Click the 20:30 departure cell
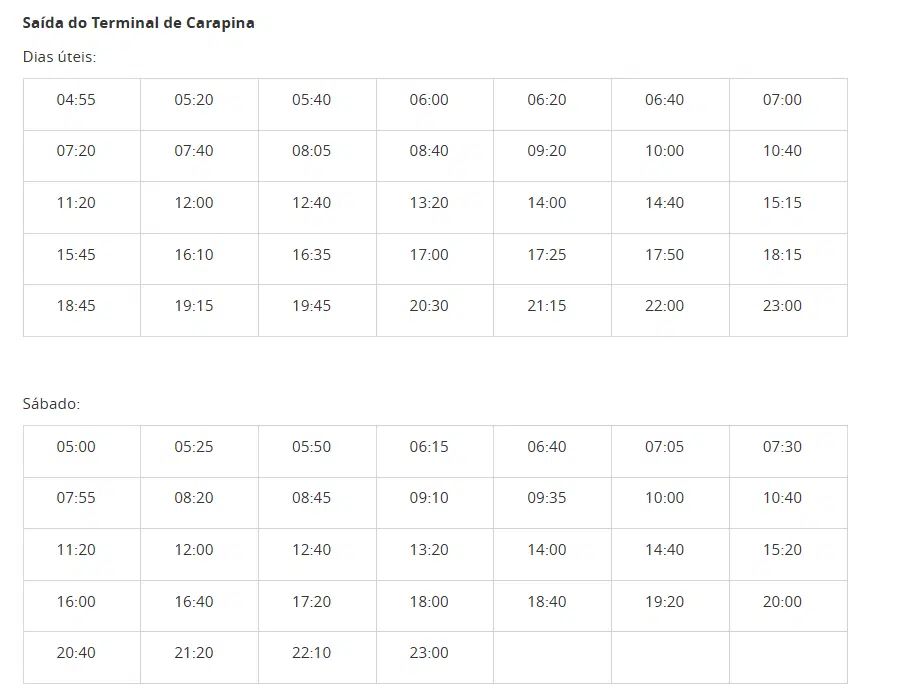Viewport: 907px width, 697px height. [x=429, y=306]
